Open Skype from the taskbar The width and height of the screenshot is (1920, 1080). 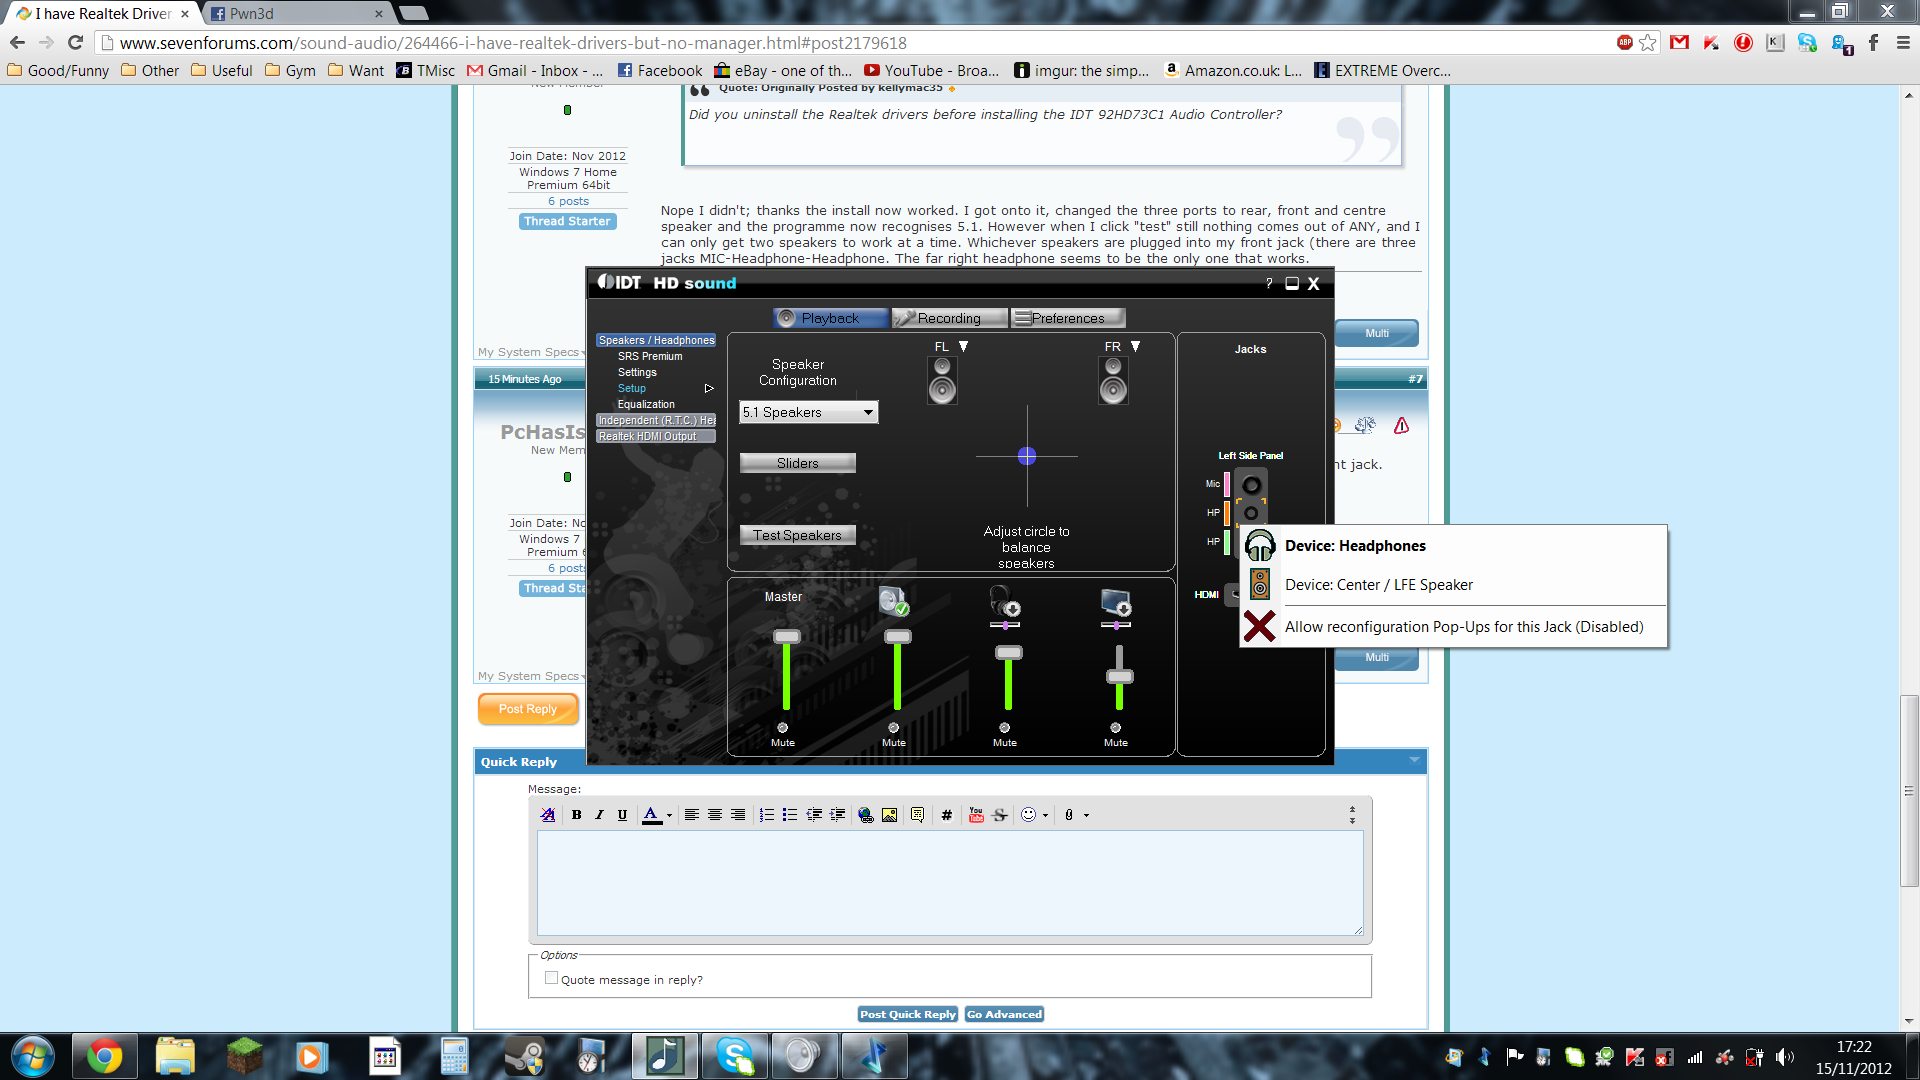coord(735,1056)
